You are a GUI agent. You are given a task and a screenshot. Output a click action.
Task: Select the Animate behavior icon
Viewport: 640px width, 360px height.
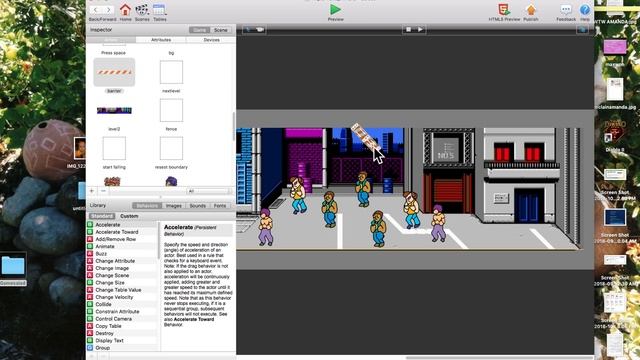tap(90, 246)
